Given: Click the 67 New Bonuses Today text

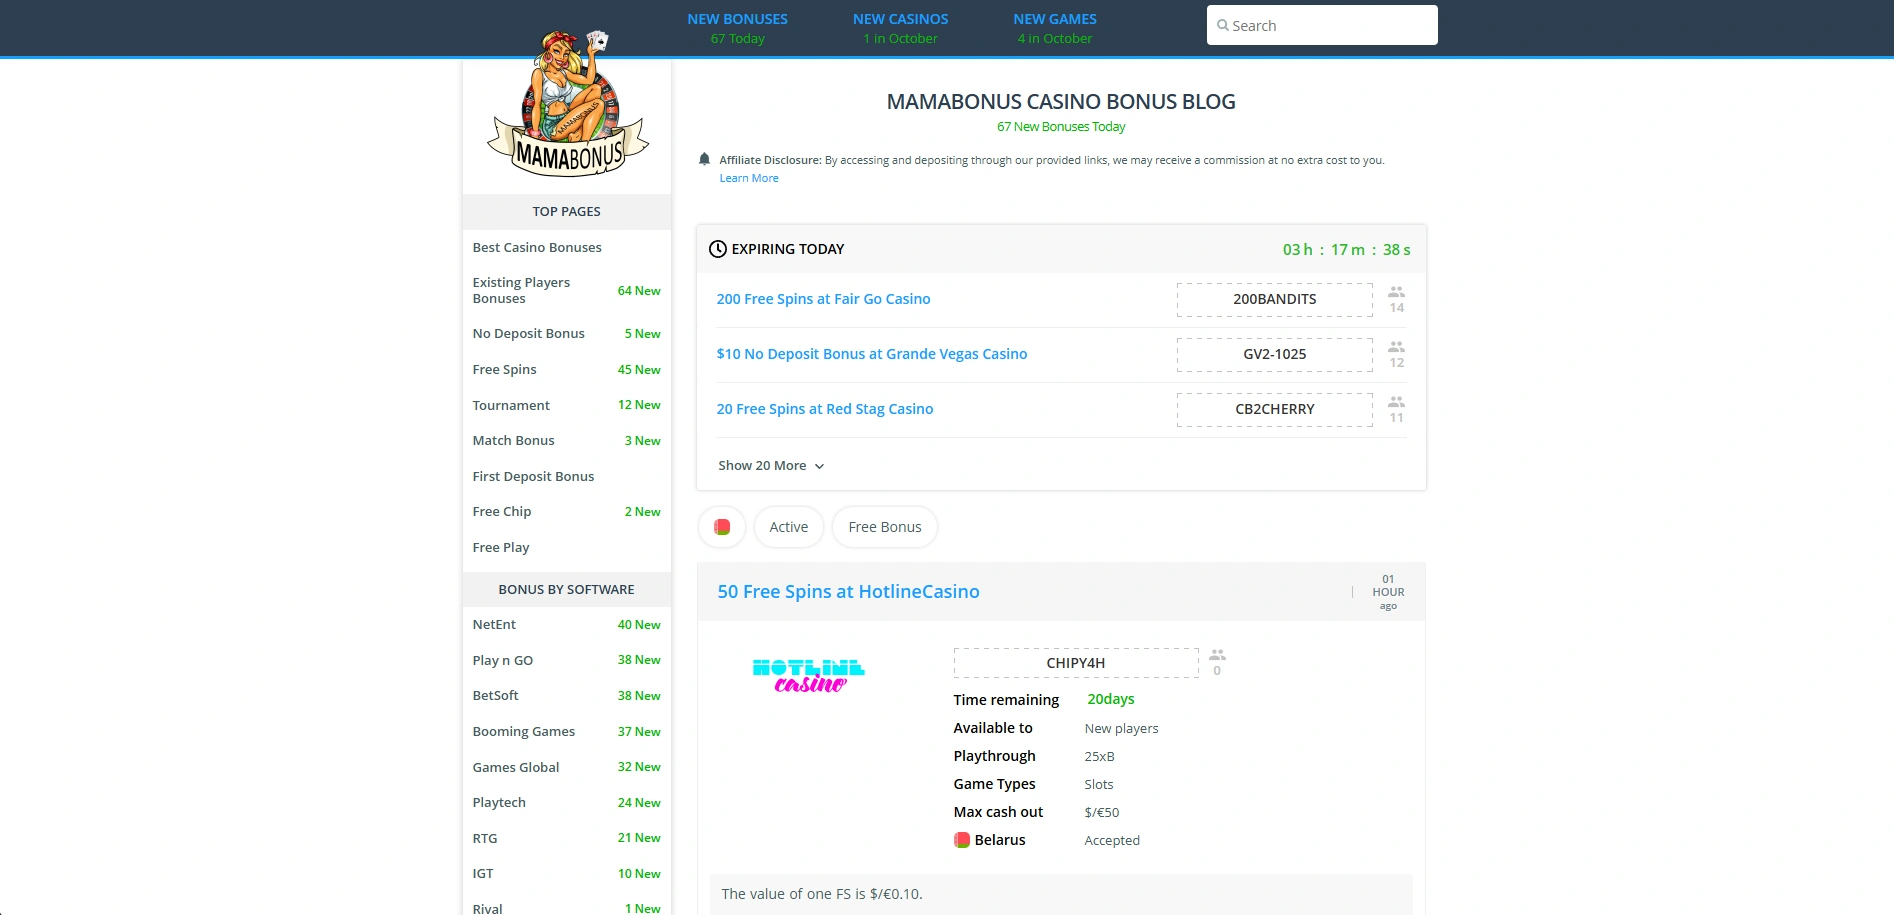Looking at the screenshot, I should click(x=1061, y=127).
